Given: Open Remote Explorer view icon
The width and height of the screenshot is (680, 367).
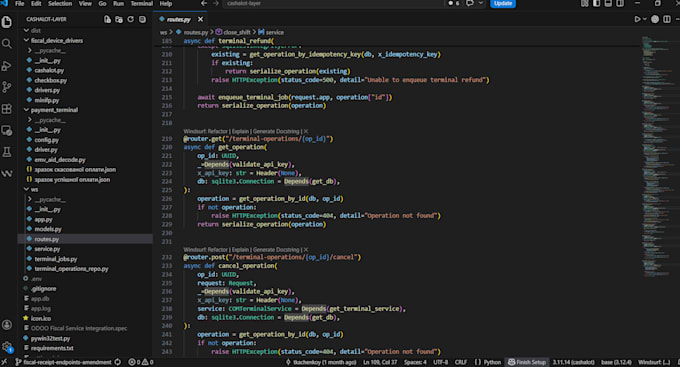Looking at the screenshot, I should (x=7, y=130).
